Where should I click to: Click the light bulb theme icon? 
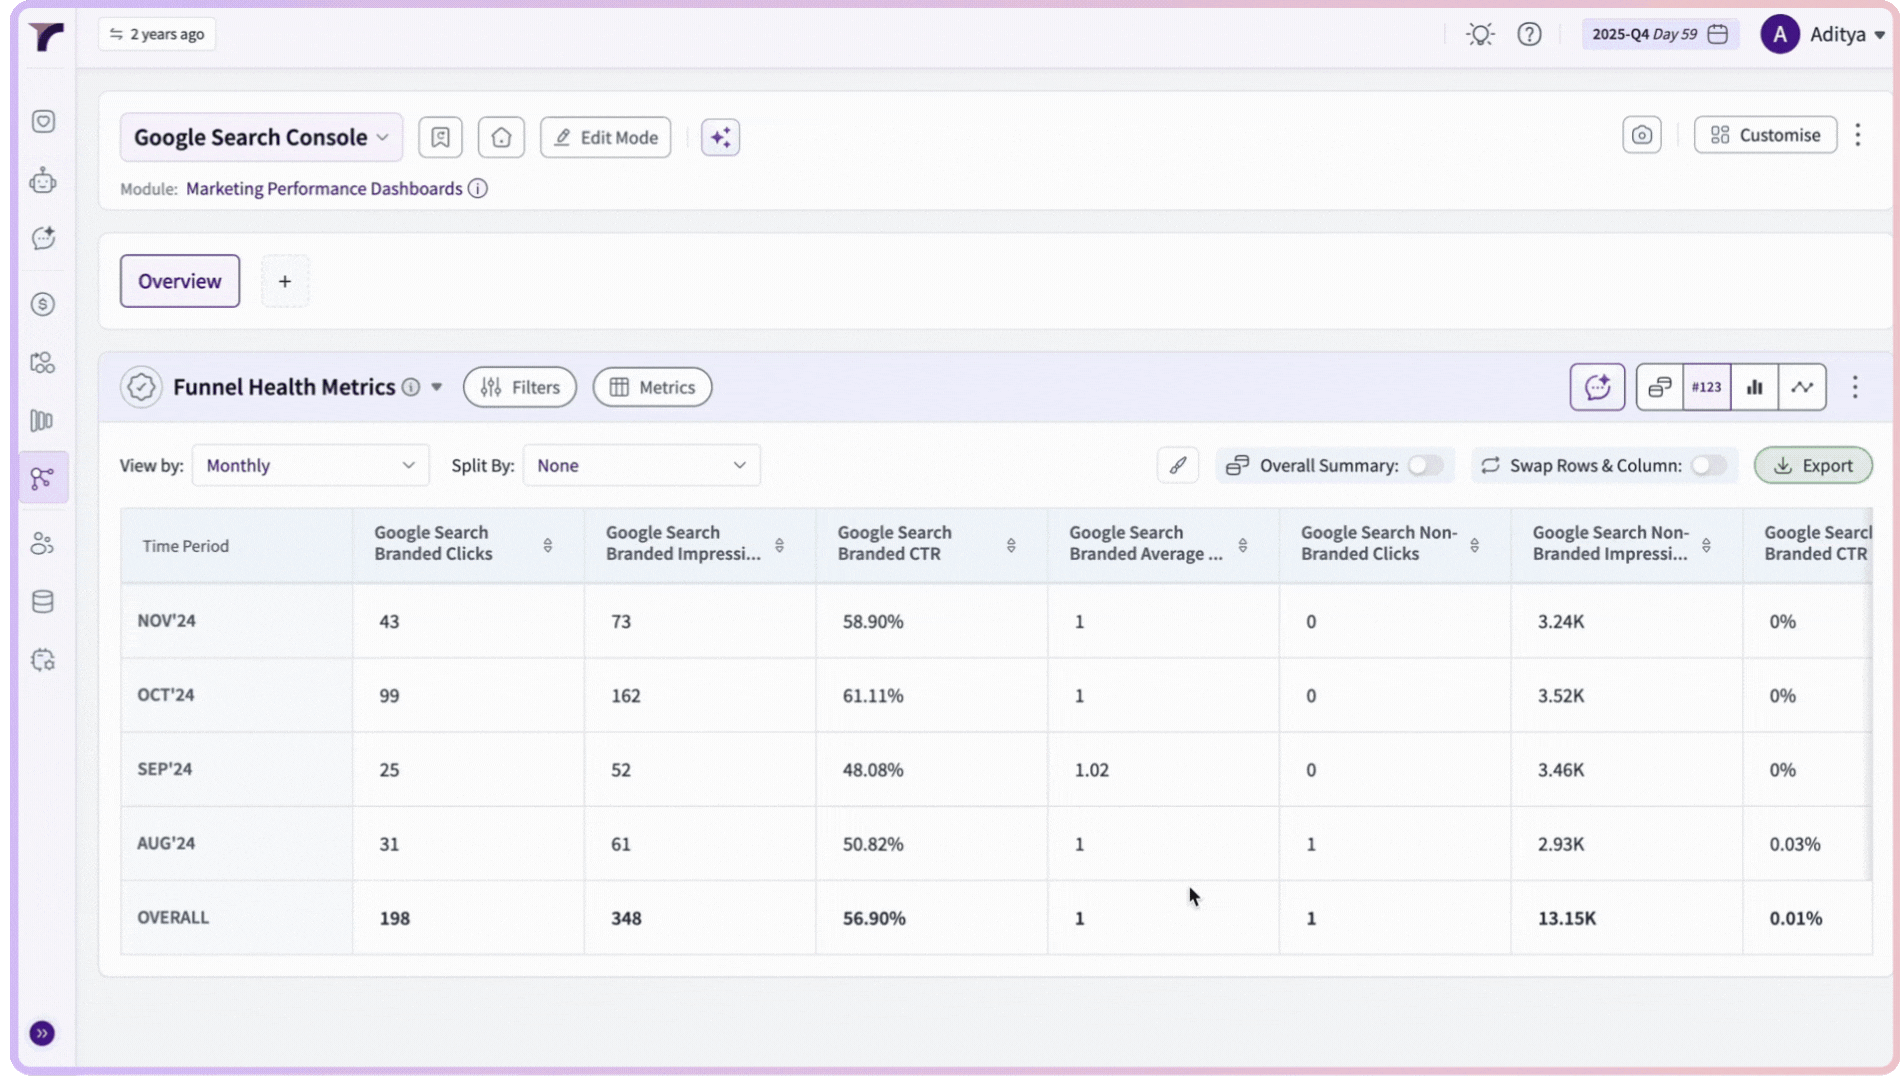pos(1480,34)
